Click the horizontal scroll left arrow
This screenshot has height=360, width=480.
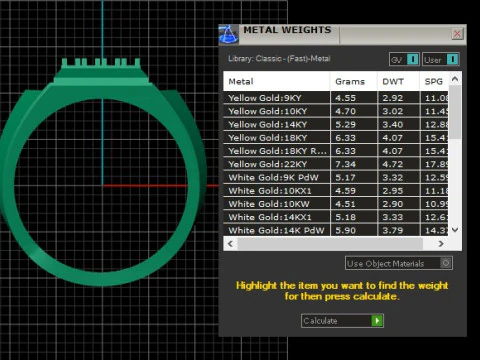pos(230,244)
